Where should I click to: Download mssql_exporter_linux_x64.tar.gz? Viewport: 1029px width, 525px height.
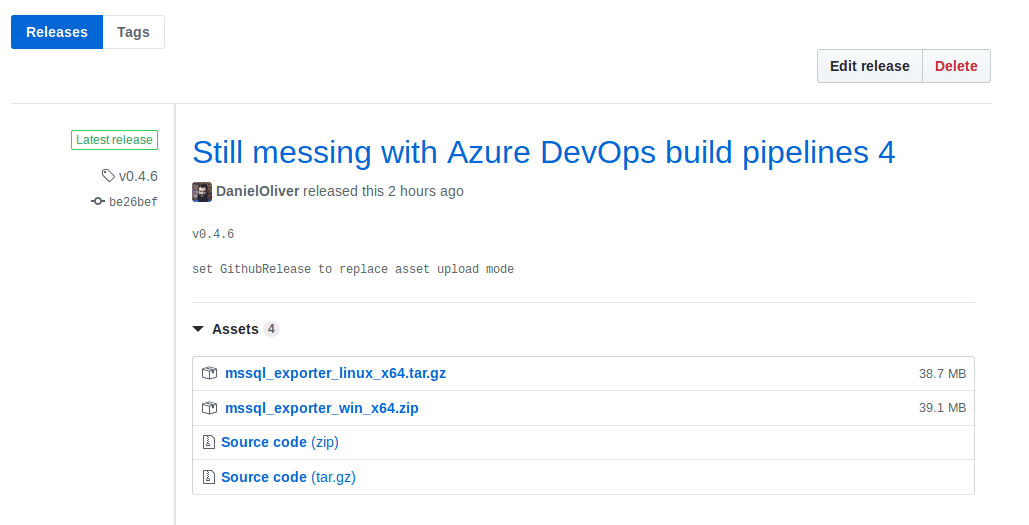(x=335, y=373)
